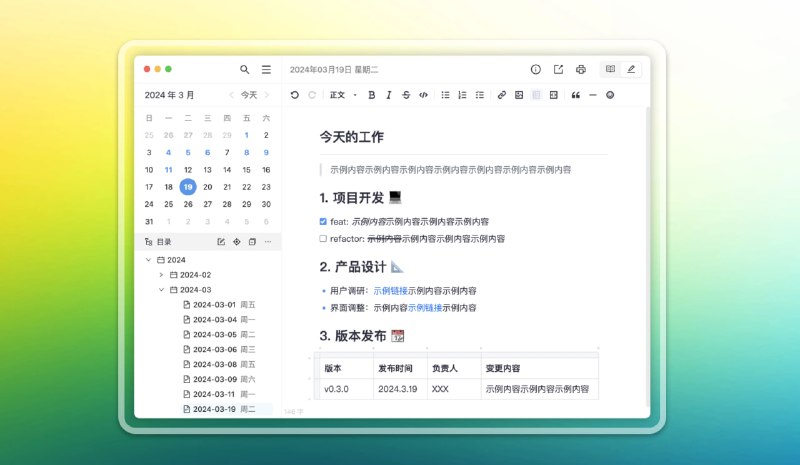Click the export/share icon in header

click(558, 70)
